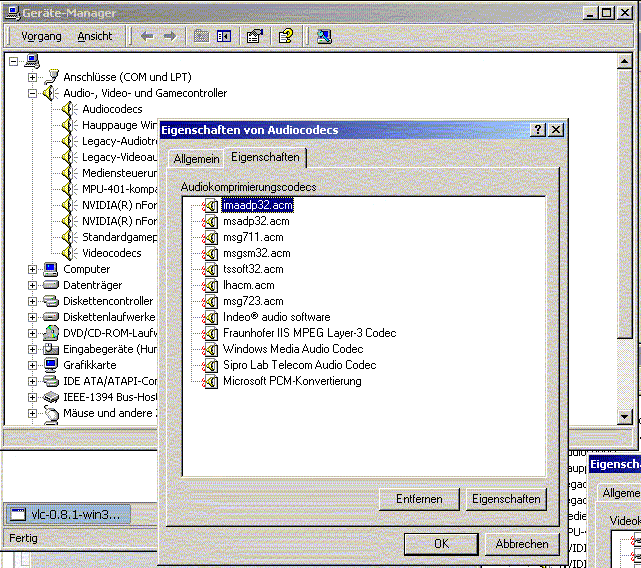Select the Legacy-Audiotreiber tree item

119,141
